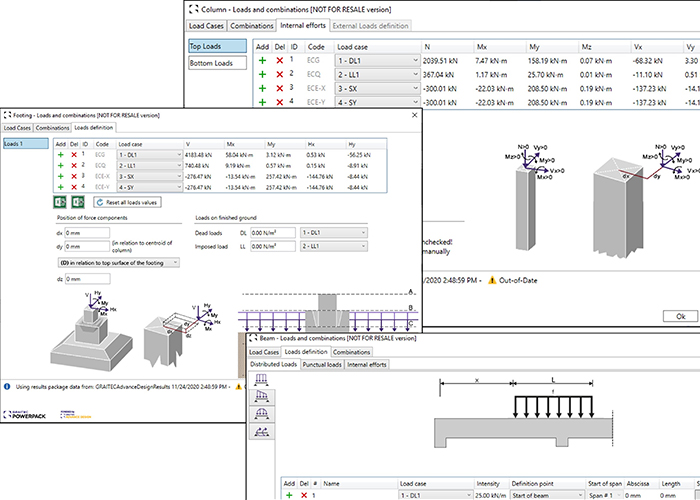Delete the 3 - SX row in Column window
Screen dimensions: 700x500
279,88
